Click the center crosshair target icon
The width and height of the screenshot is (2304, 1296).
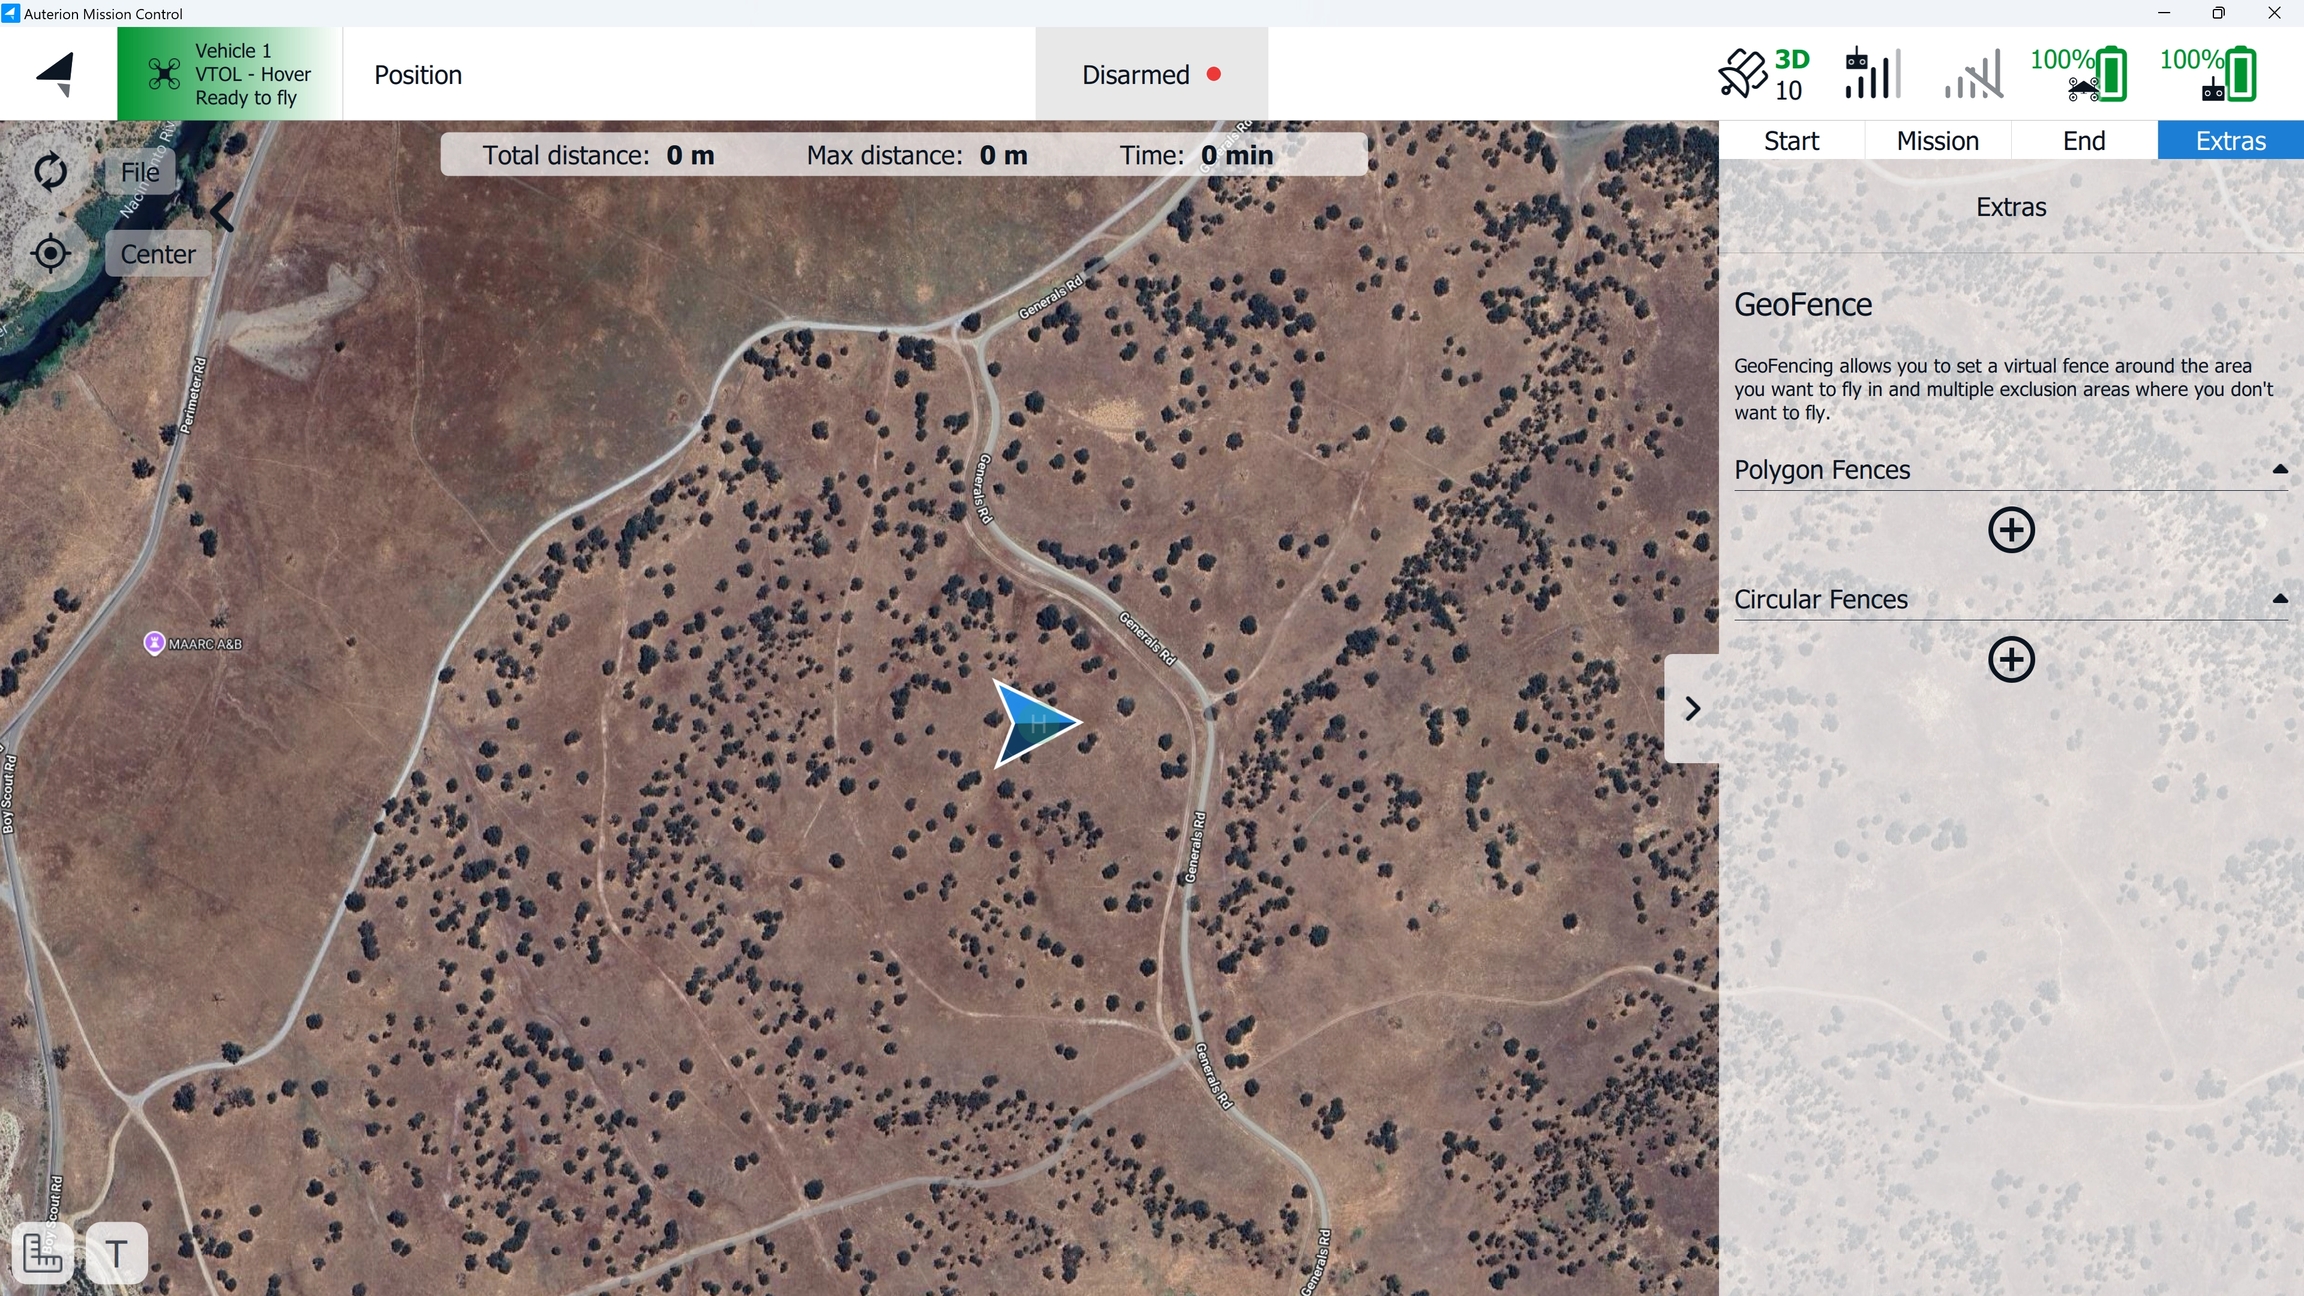tap(50, 254)
